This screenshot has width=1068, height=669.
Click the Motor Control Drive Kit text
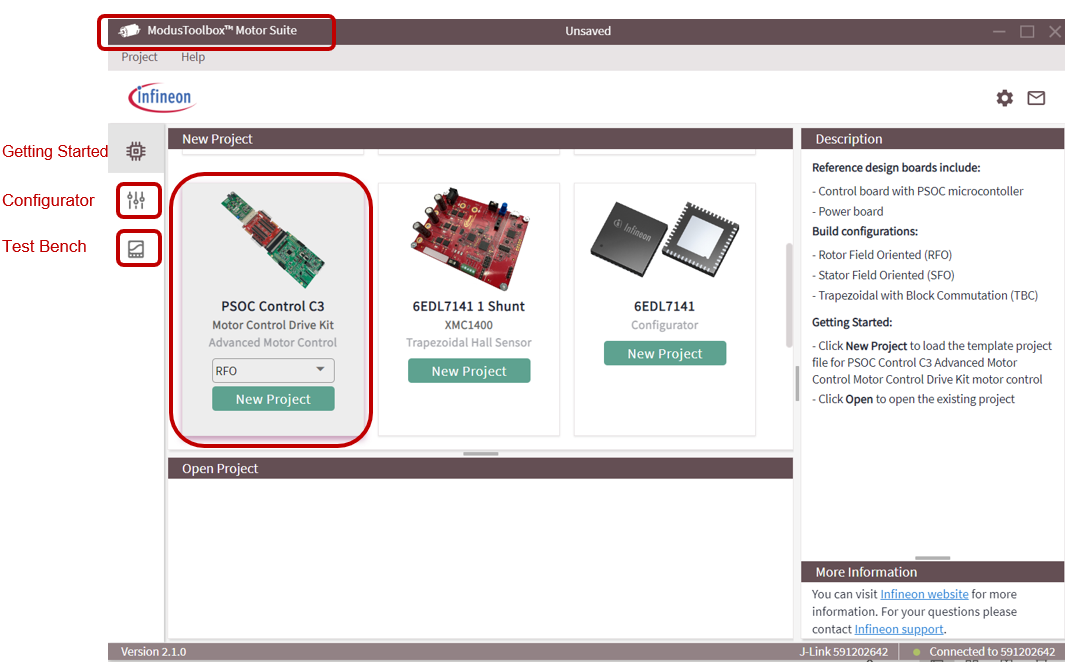pyautogui.click(x=272, y=325)
